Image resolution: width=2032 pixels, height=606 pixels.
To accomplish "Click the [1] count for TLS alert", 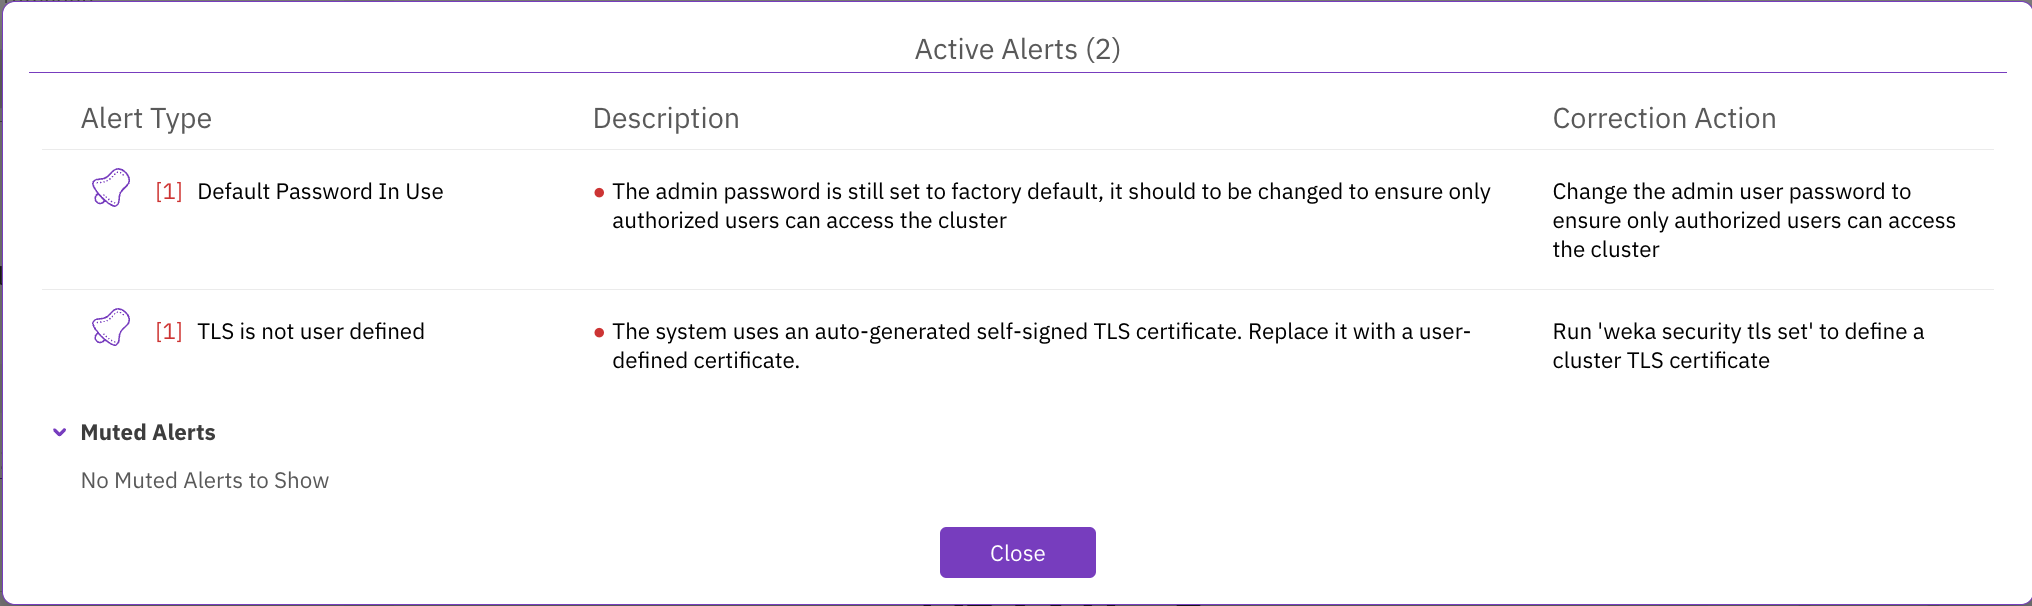I will 169,332.
